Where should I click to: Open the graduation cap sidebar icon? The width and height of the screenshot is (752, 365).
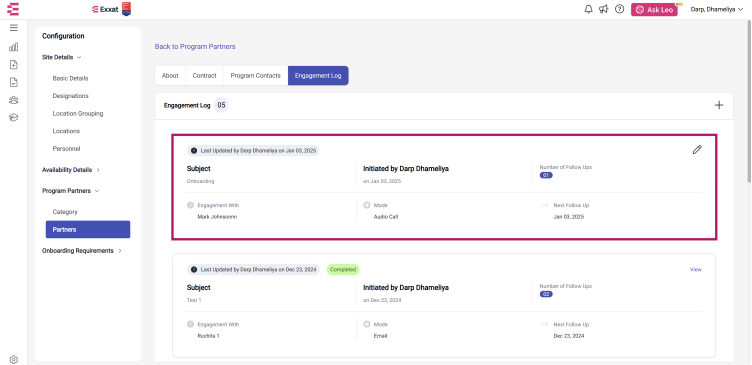click(13, 118)
